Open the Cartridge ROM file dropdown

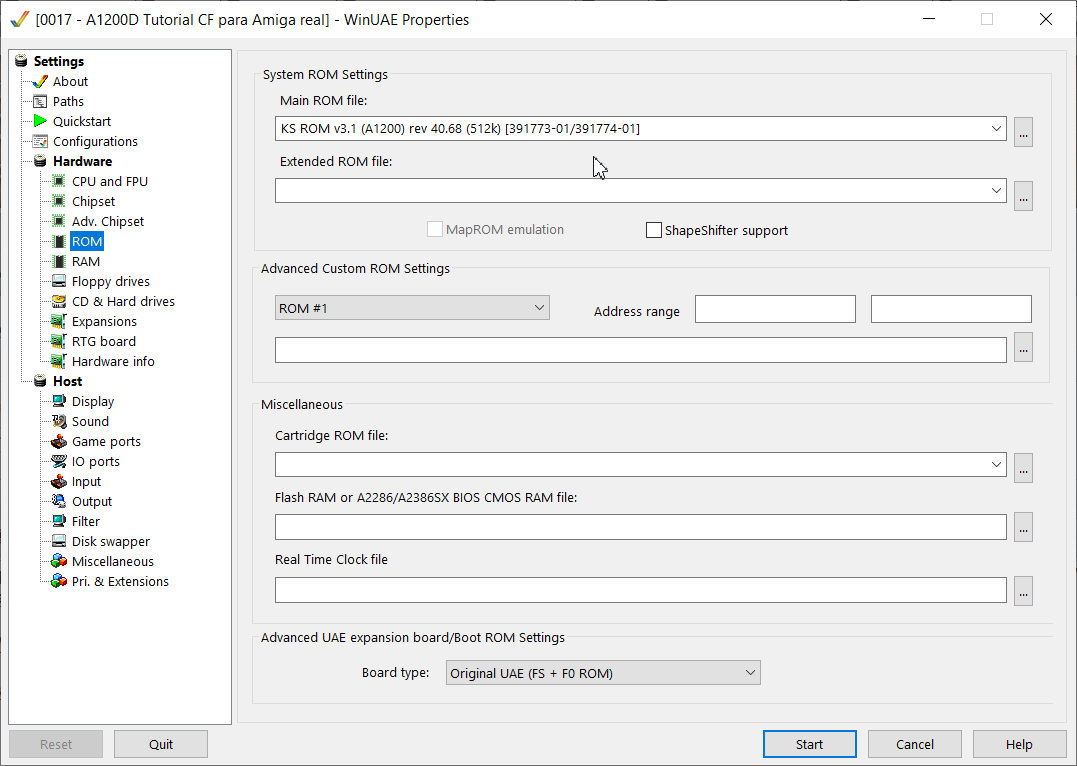click(996, 464)
